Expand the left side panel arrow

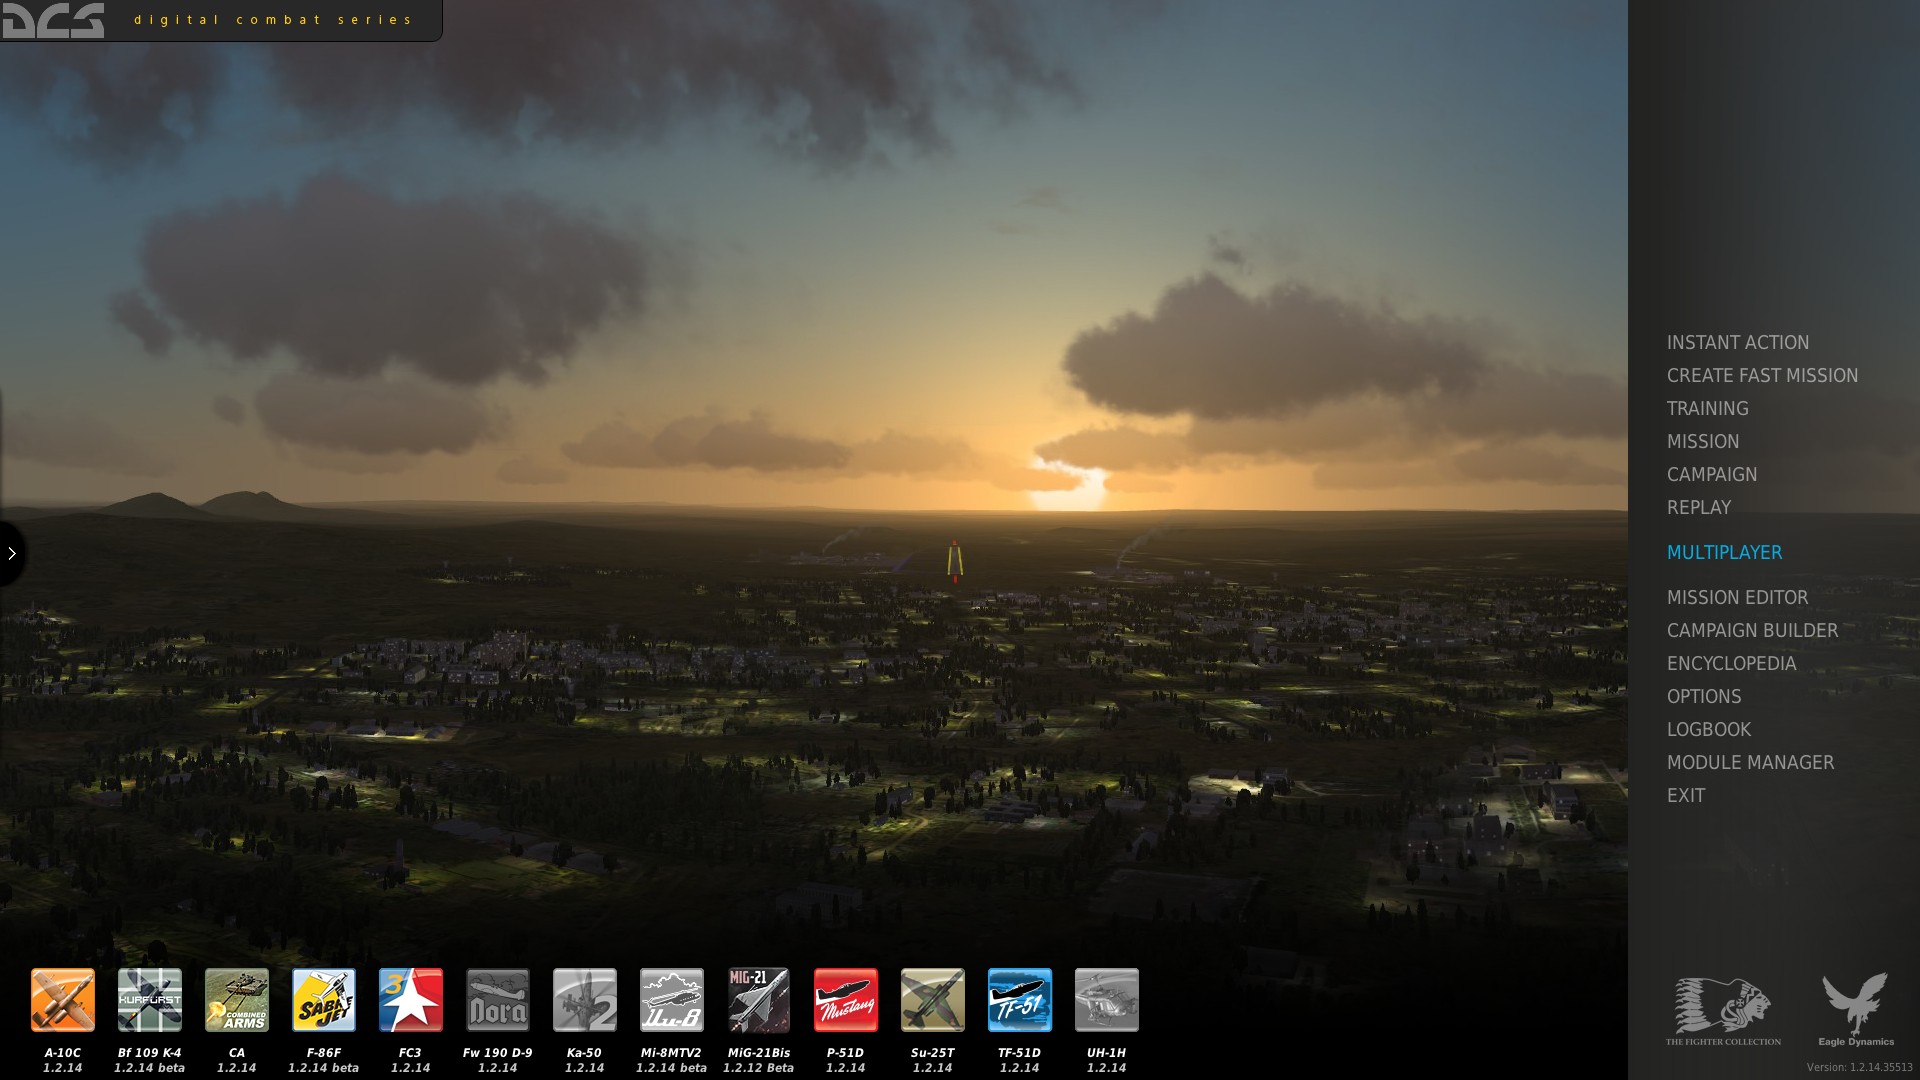click(x=11, y=553)
